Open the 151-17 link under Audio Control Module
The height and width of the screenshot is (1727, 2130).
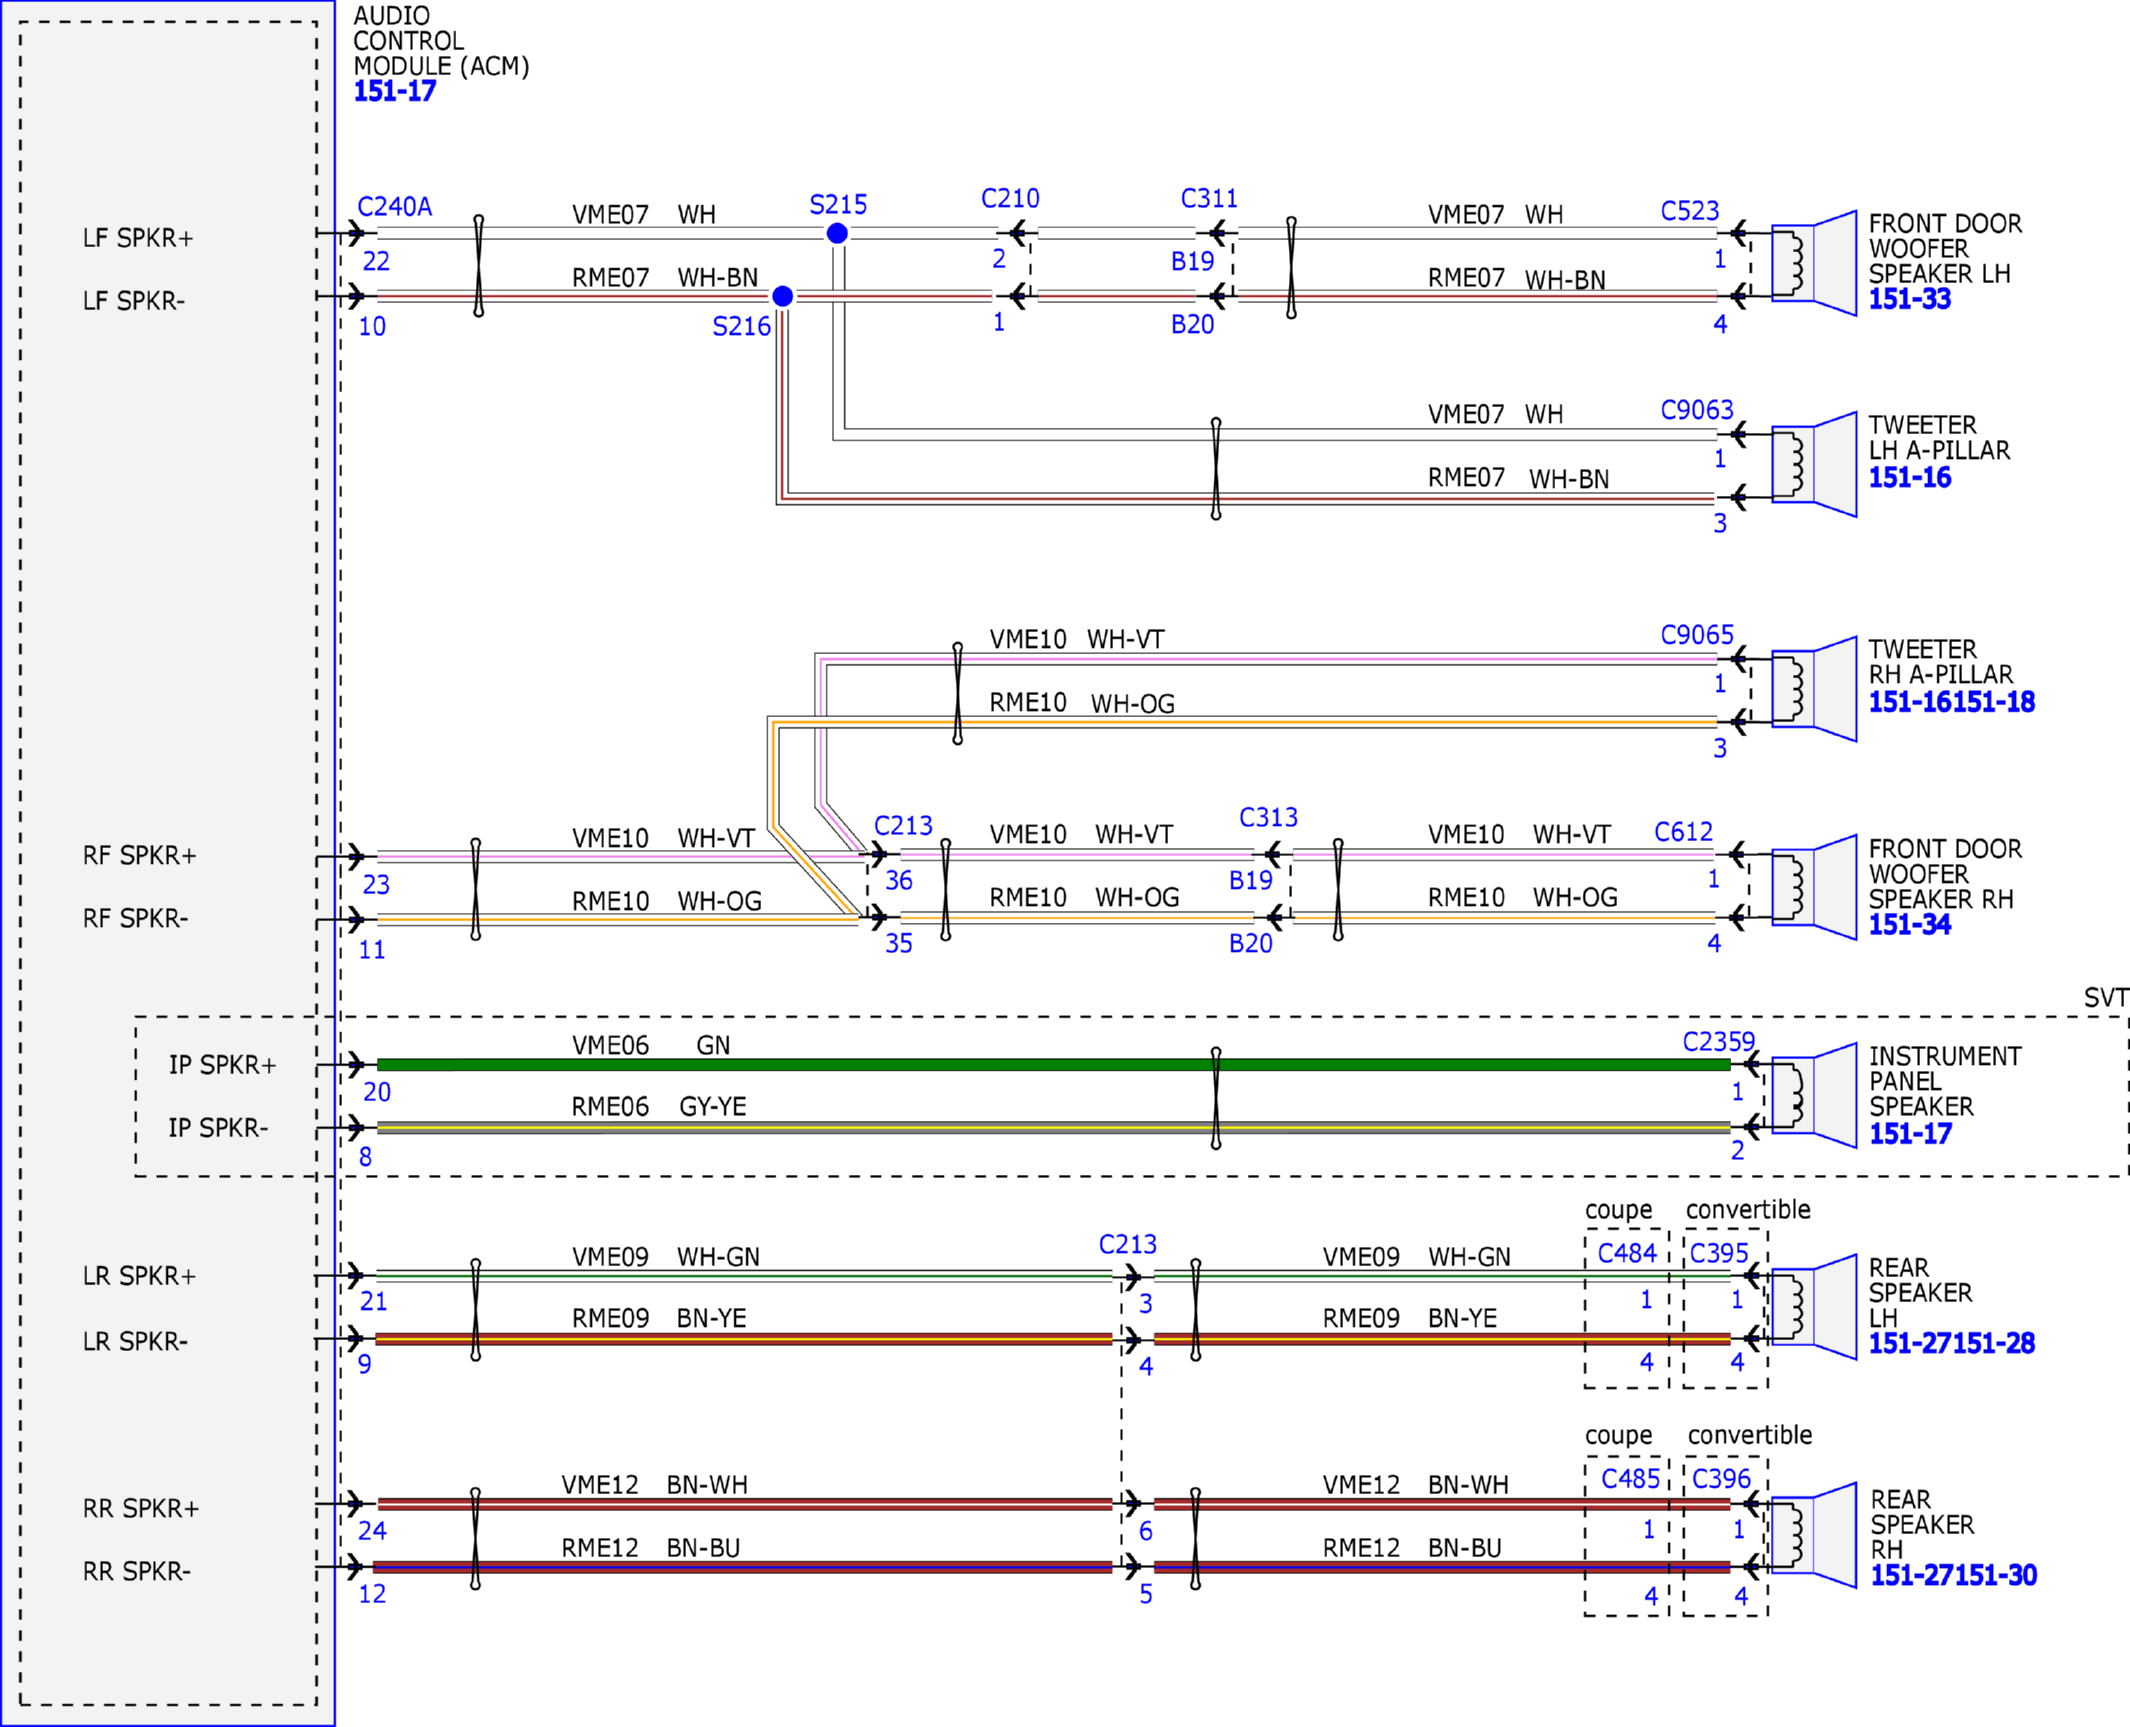pos(395,91)
